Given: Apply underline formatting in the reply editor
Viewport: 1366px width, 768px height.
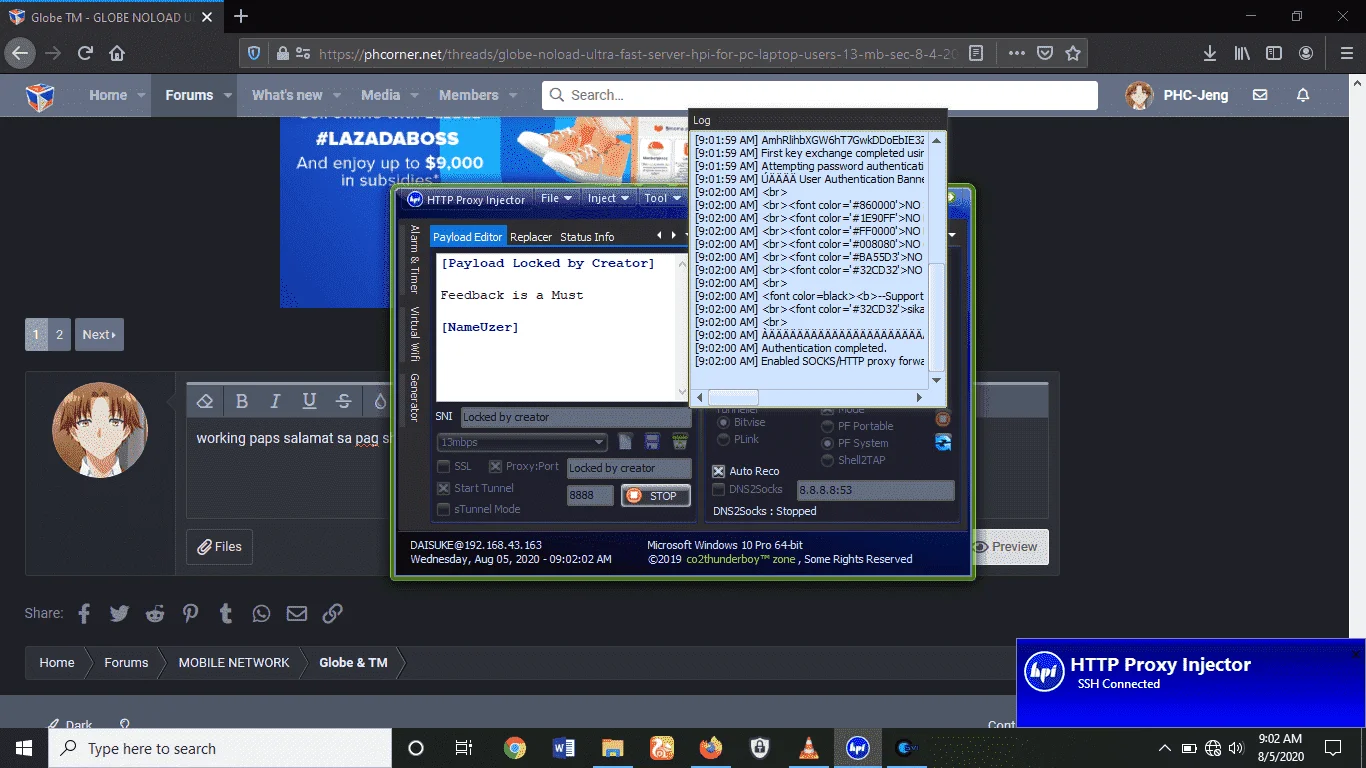Looking at the screenshot, I should 309,401.
